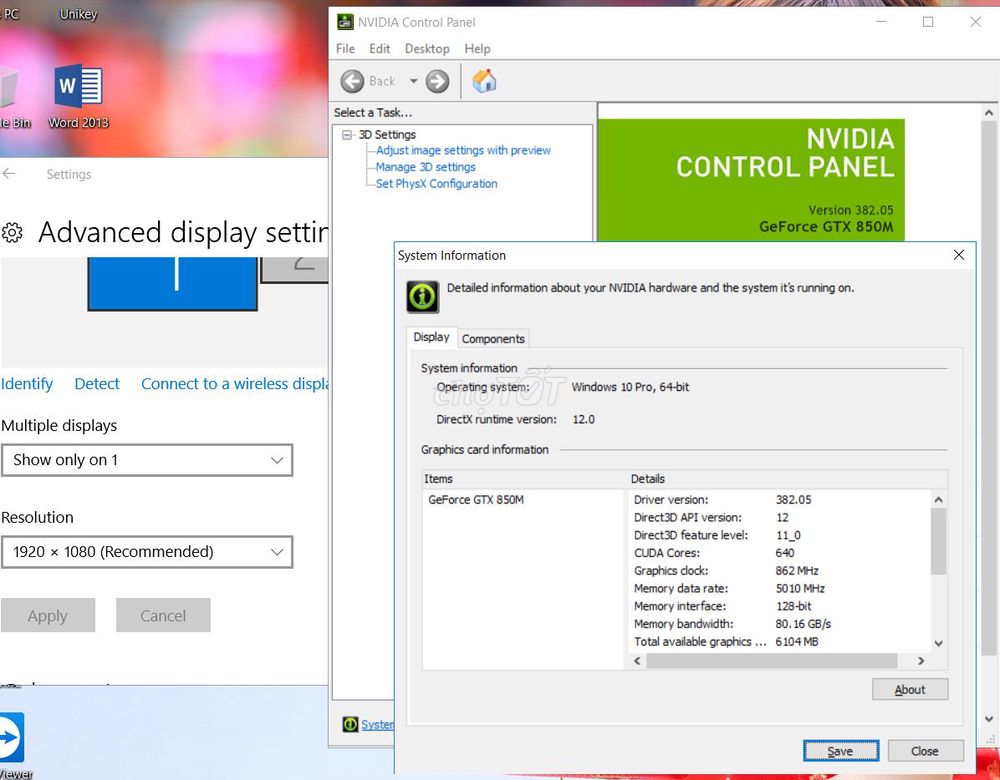Select the blue display 1 monitor thumbnail
This screenshot has width=1000, height=780.
click(172, 284)
